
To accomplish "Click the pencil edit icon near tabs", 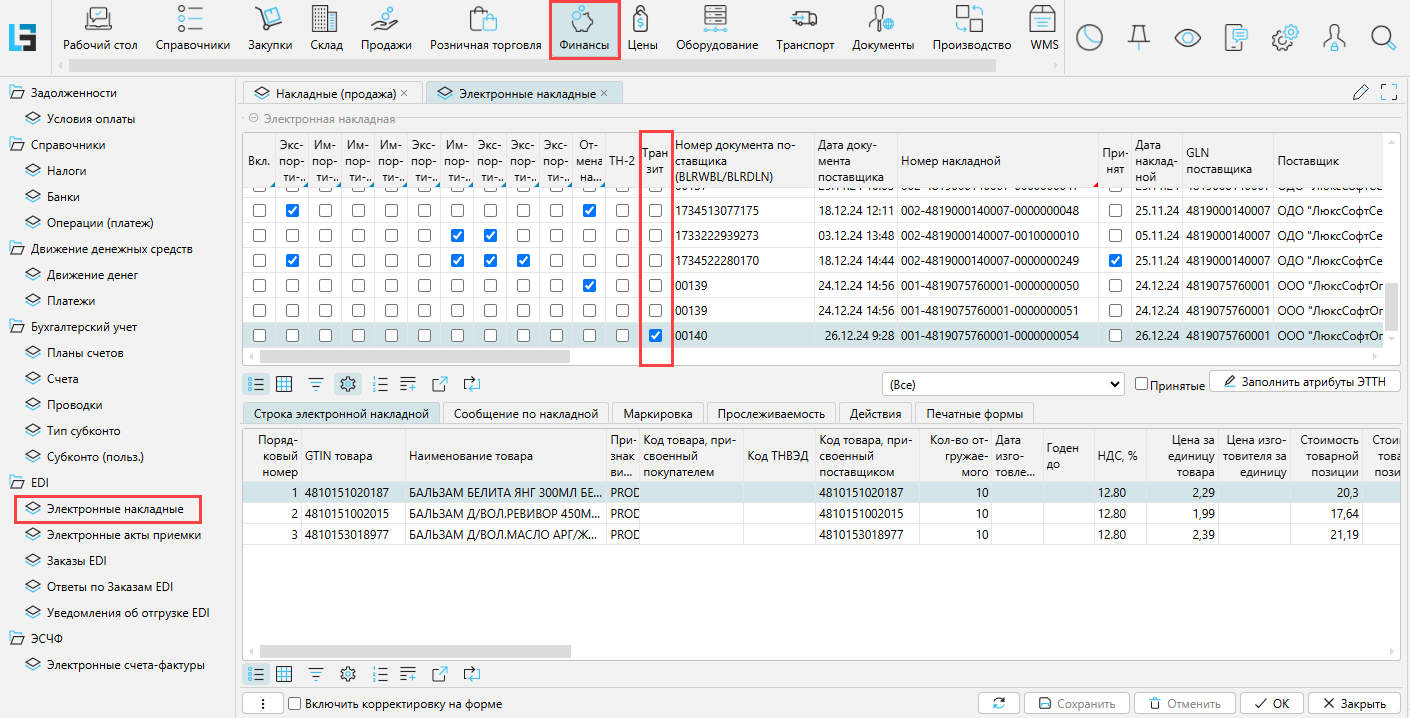I will tap(1360, 93).
